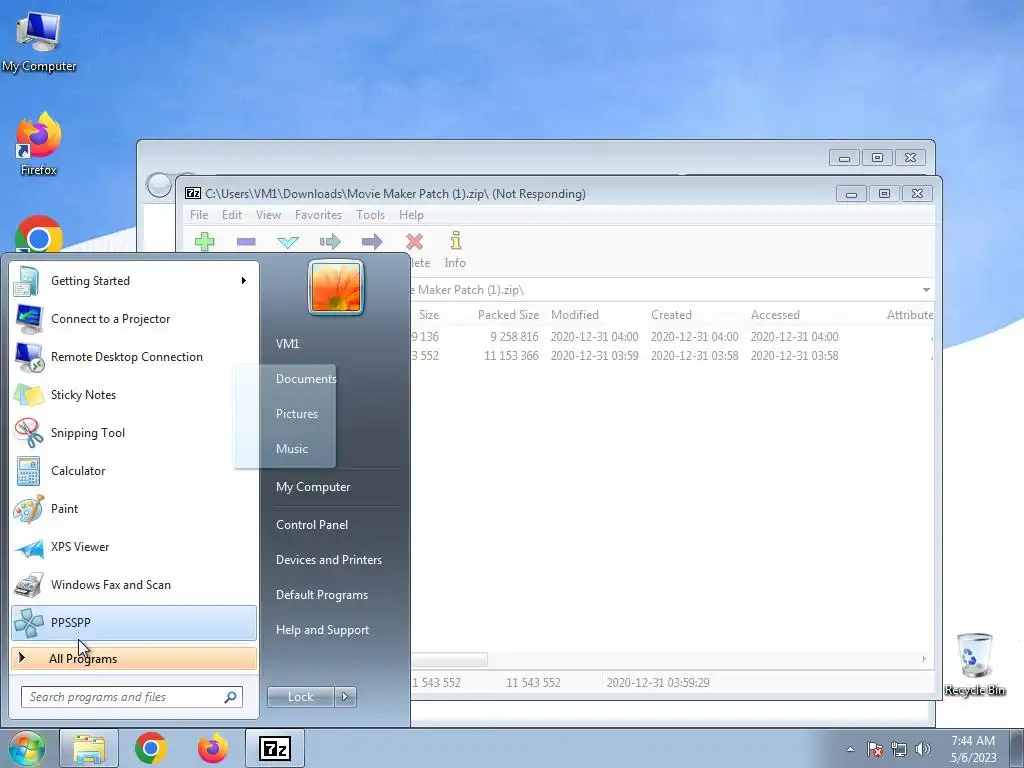Click the Action Center flag tray icon
The width and height of the screenshot is (1024, 768).
tap(875, 749)
